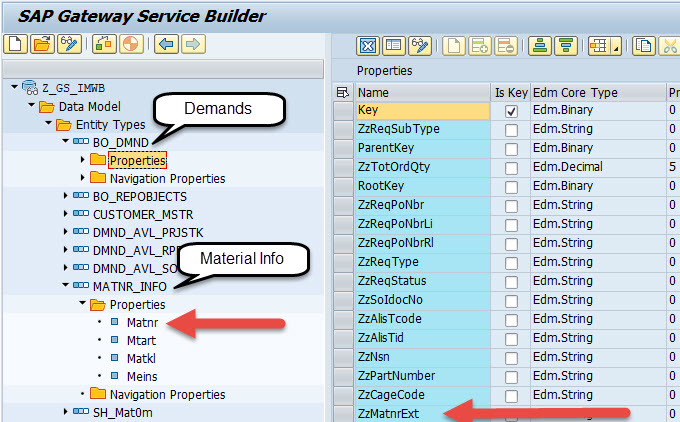Viewport: 680px width, 422px height.
Task: Click the BO_DMND entity type icon
Action: [x=81, y=141]
